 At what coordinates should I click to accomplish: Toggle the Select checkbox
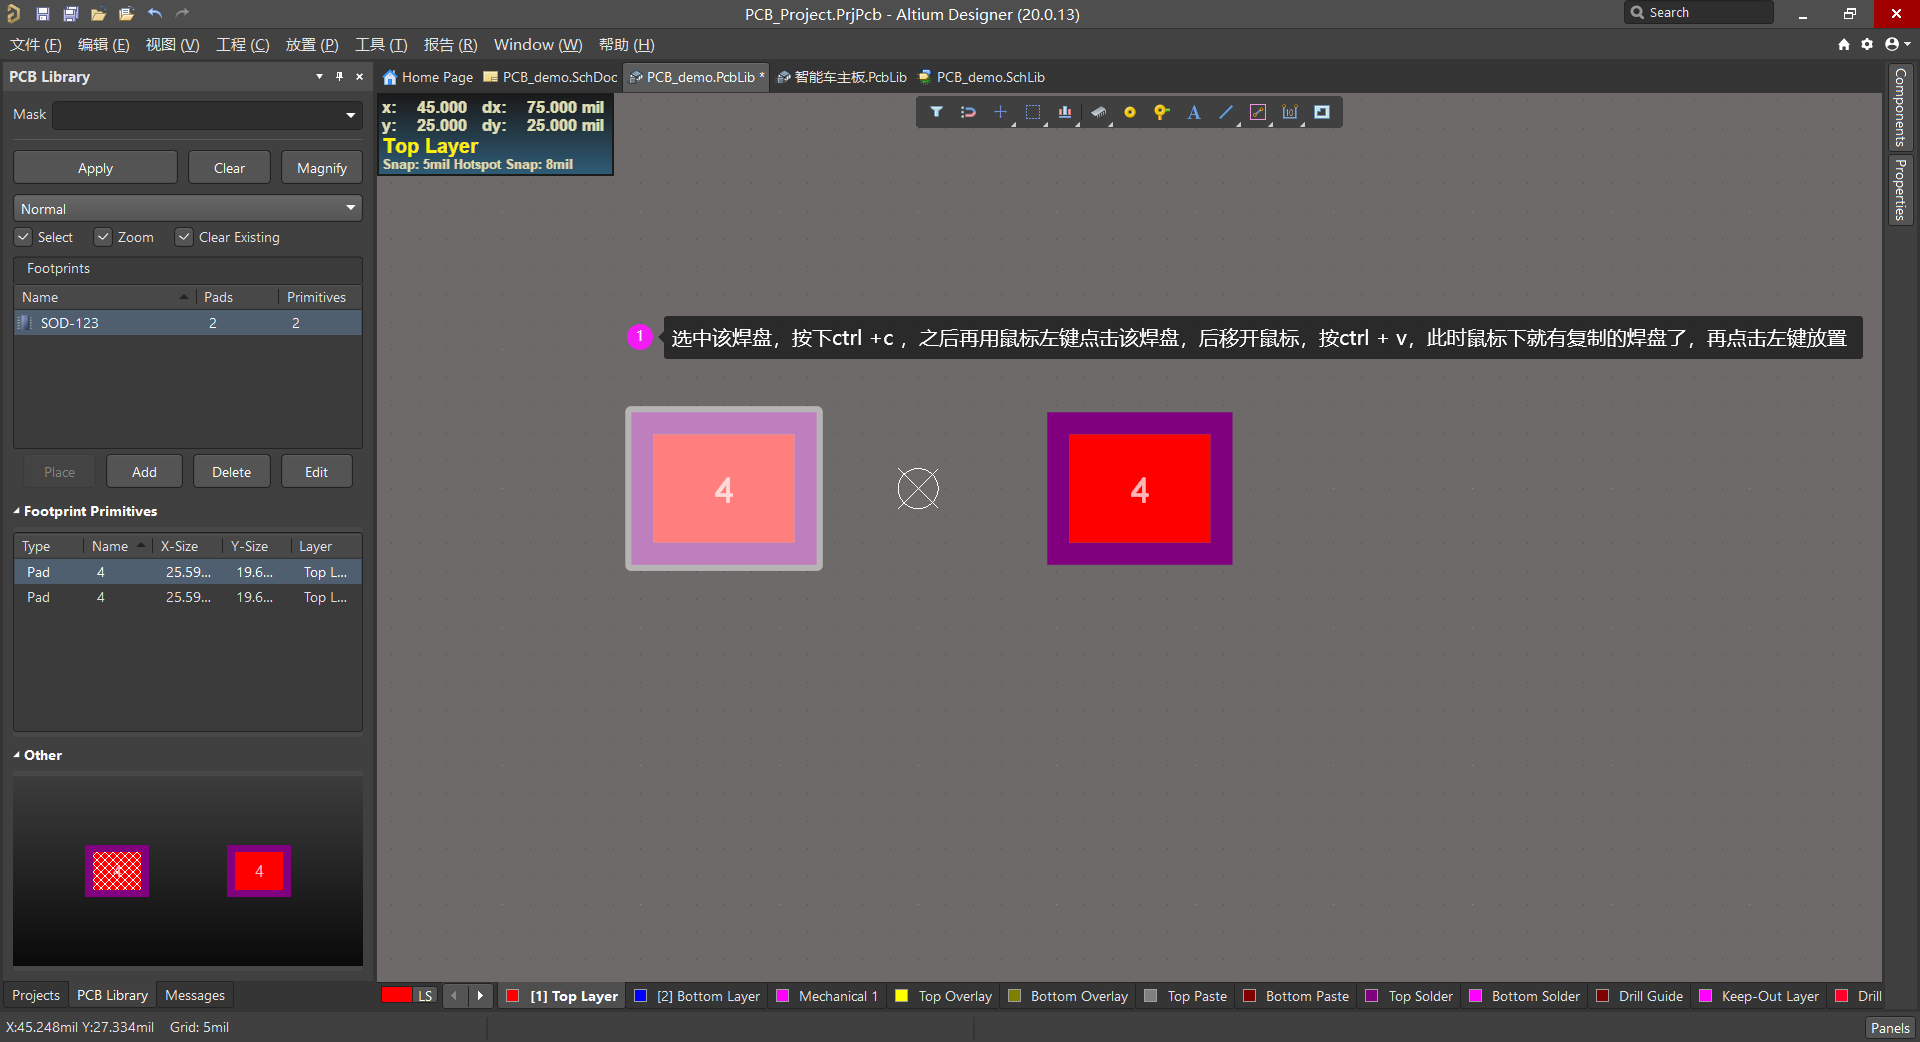[23, 237]
